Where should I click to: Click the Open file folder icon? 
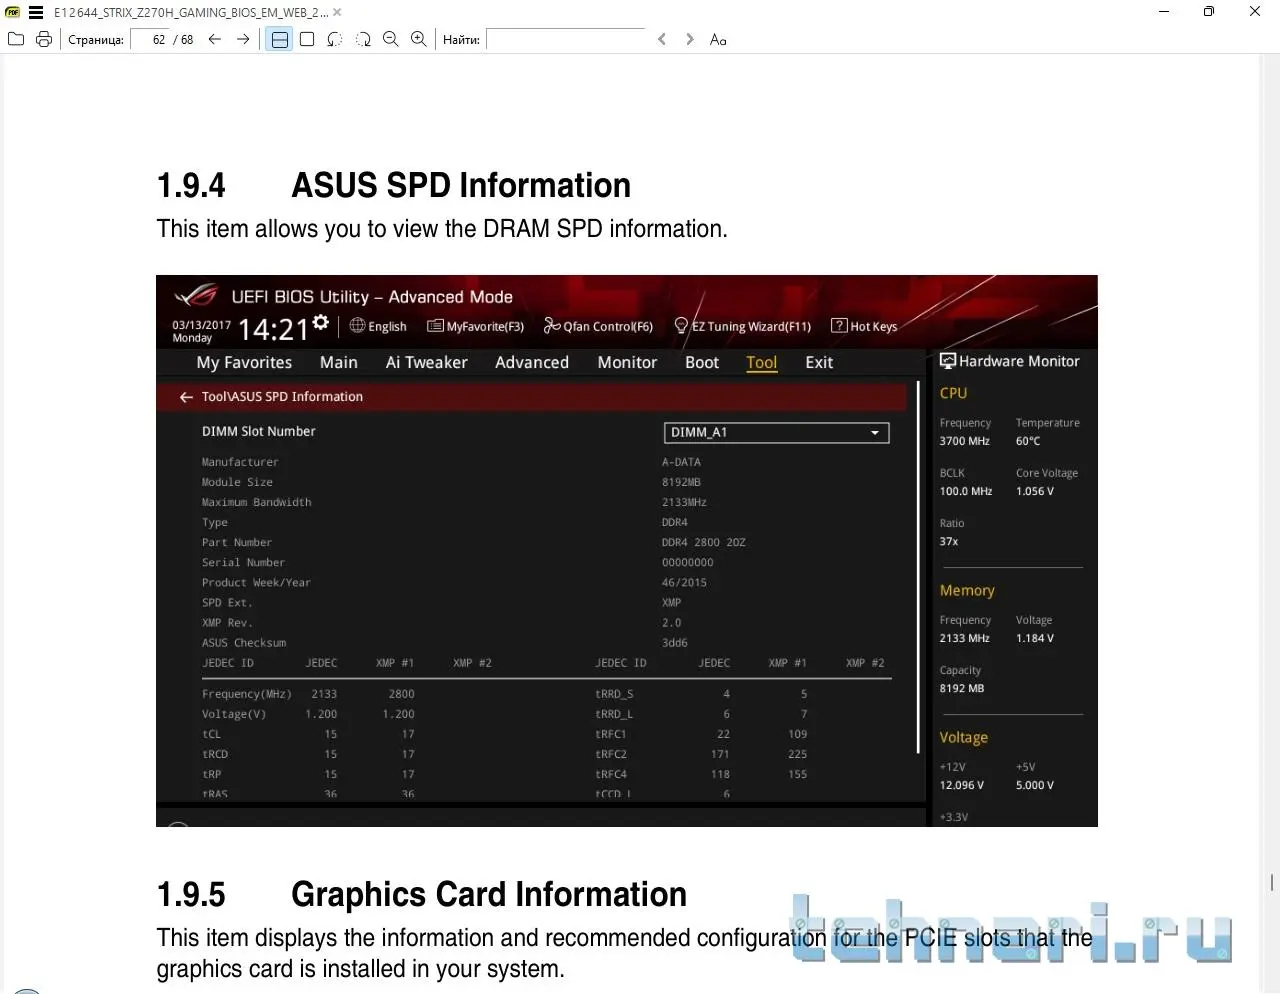point(16,39)
